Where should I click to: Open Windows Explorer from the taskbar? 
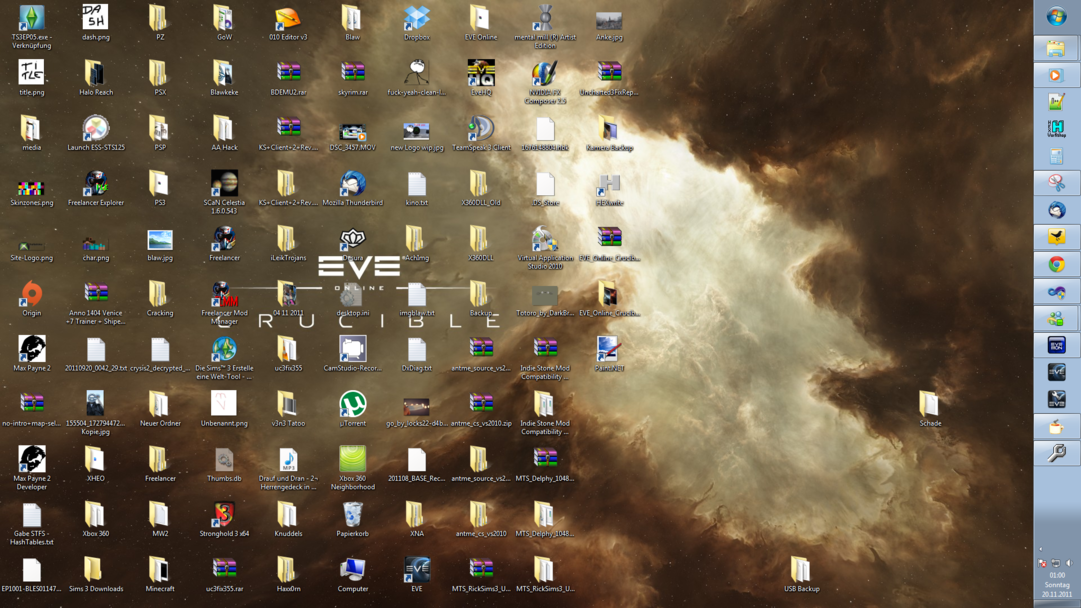[x=1056, y=48]
